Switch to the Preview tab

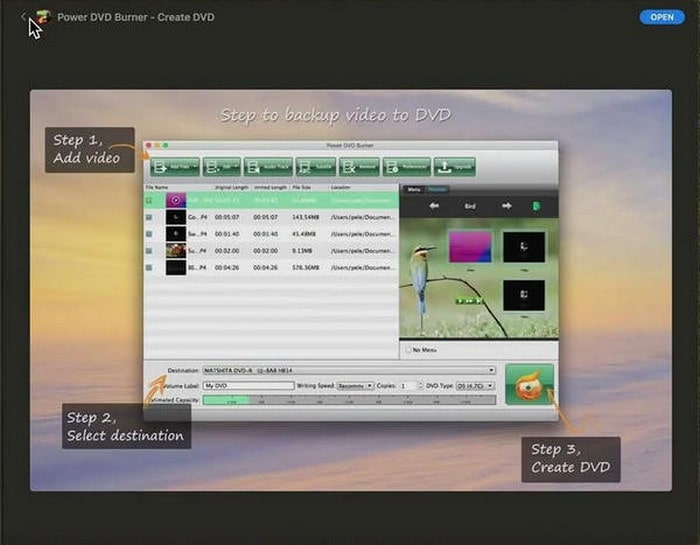coord(437,189)
